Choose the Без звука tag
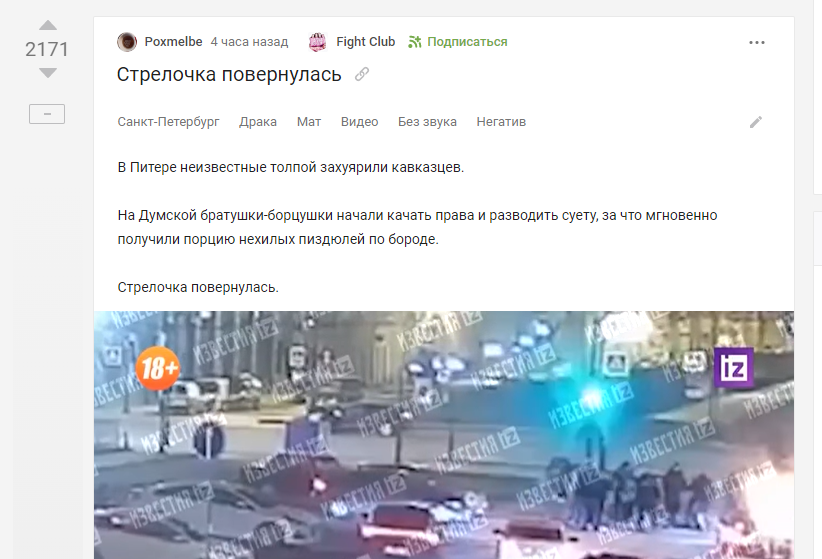The height and width of the screenshot is (559, 822). (x=427, y=122)
